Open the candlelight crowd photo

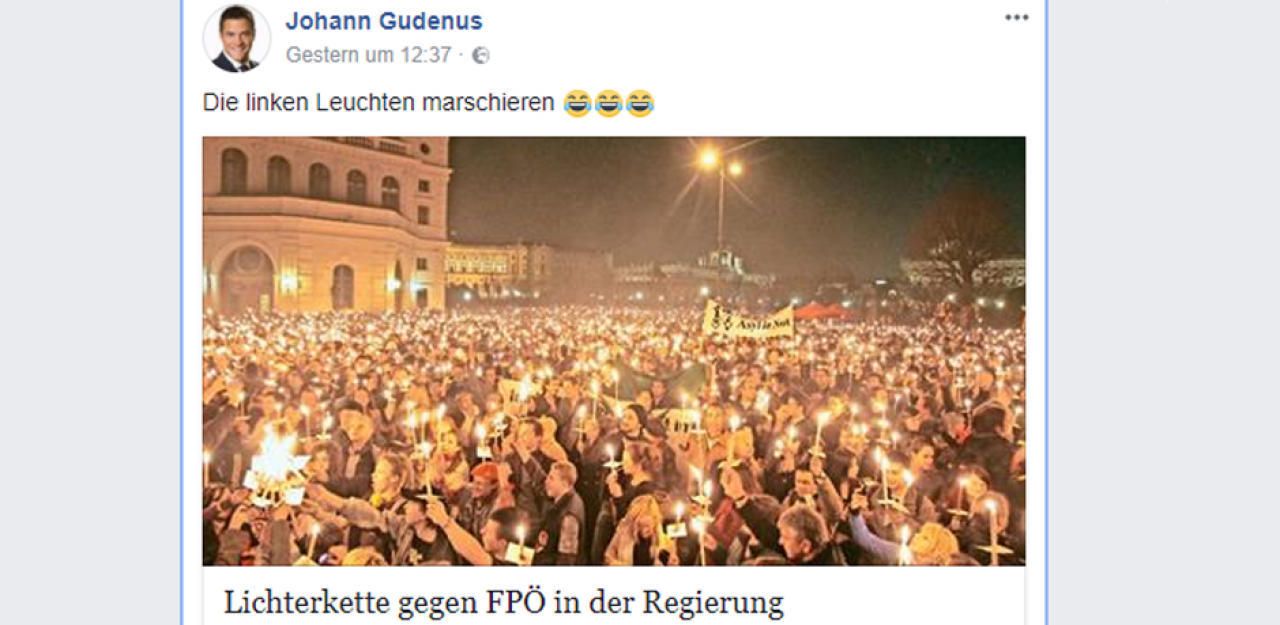614,351
